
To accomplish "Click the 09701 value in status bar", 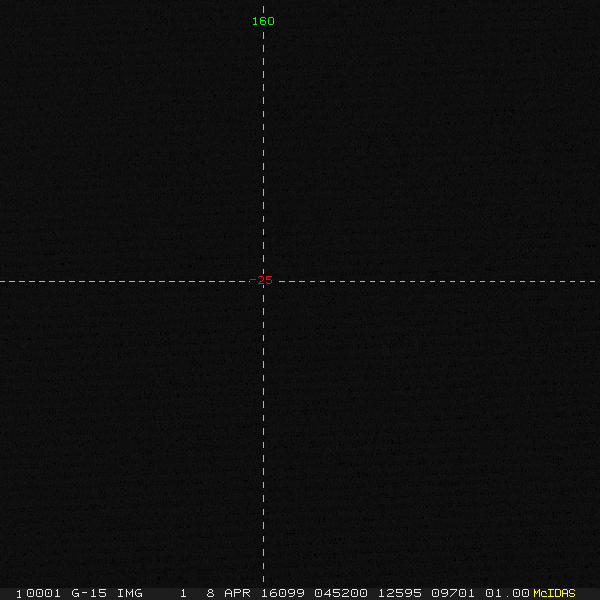I will [x=453, y=593].
